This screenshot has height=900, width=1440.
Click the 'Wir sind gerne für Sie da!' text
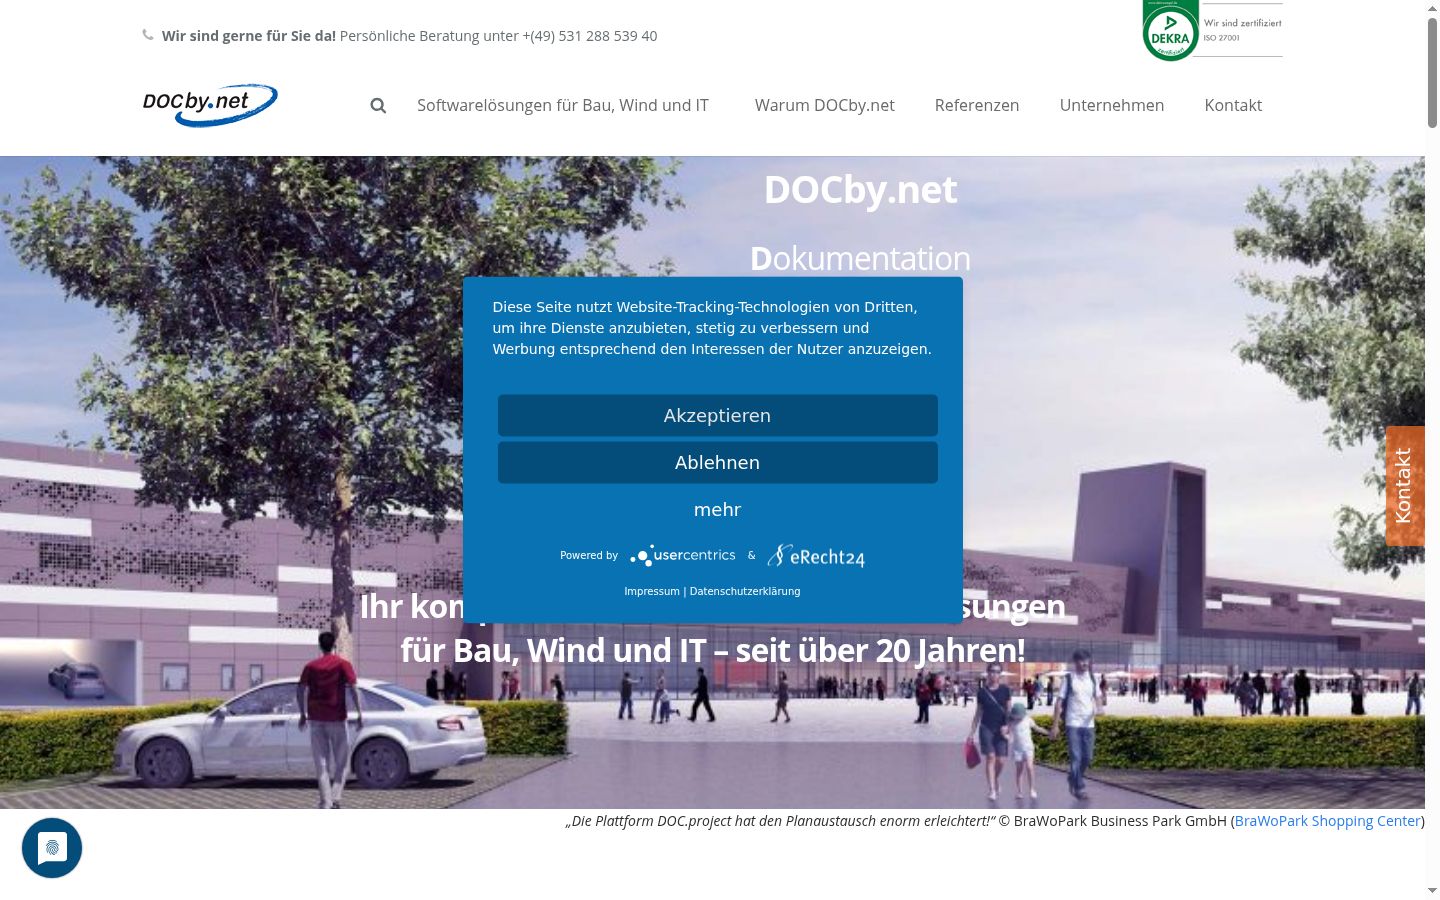(x=249, y=35)
